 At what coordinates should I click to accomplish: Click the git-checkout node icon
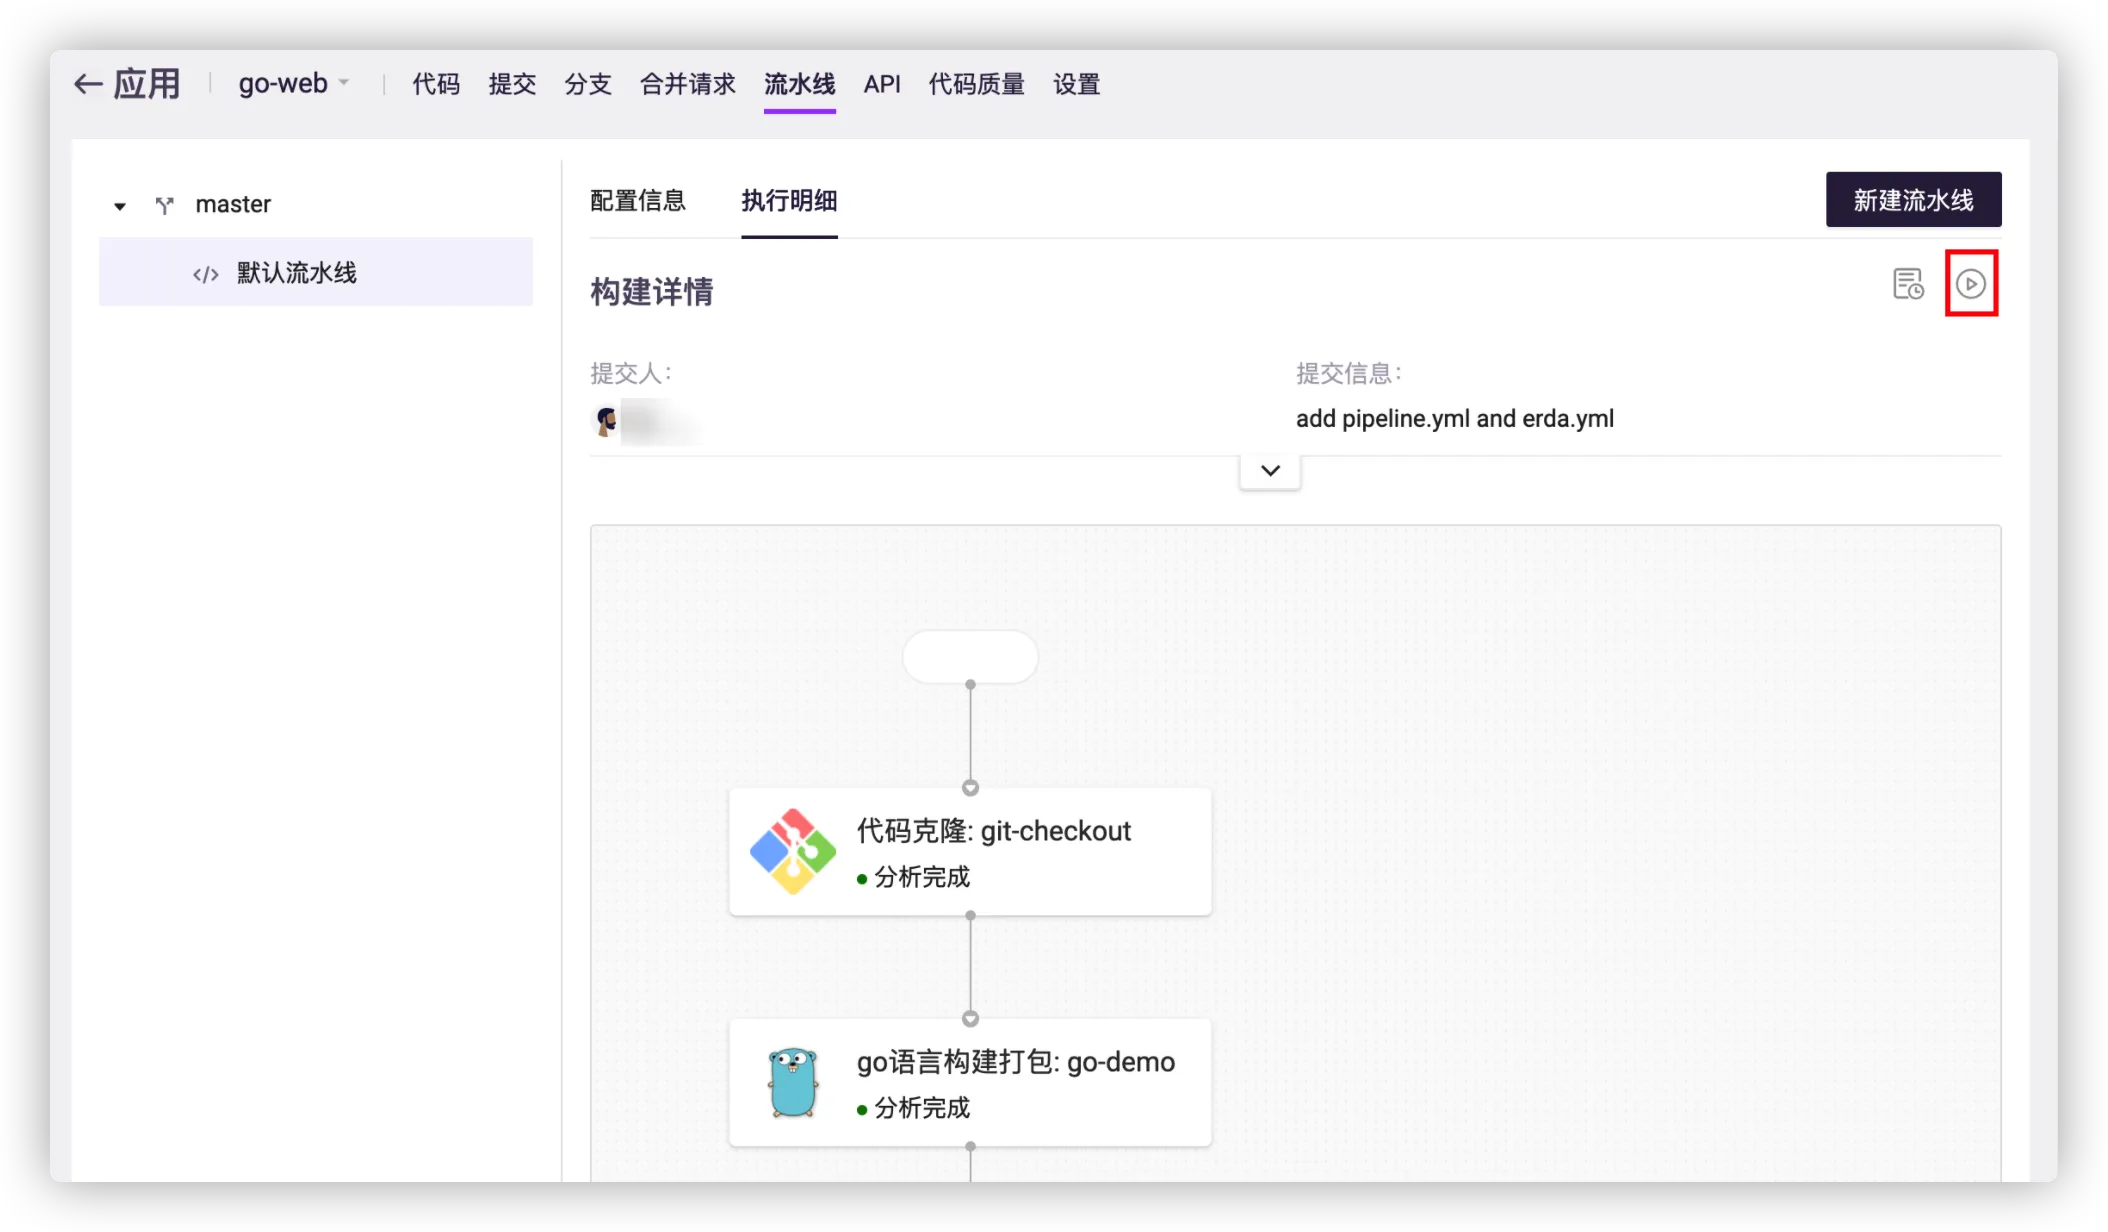(793, 851)
